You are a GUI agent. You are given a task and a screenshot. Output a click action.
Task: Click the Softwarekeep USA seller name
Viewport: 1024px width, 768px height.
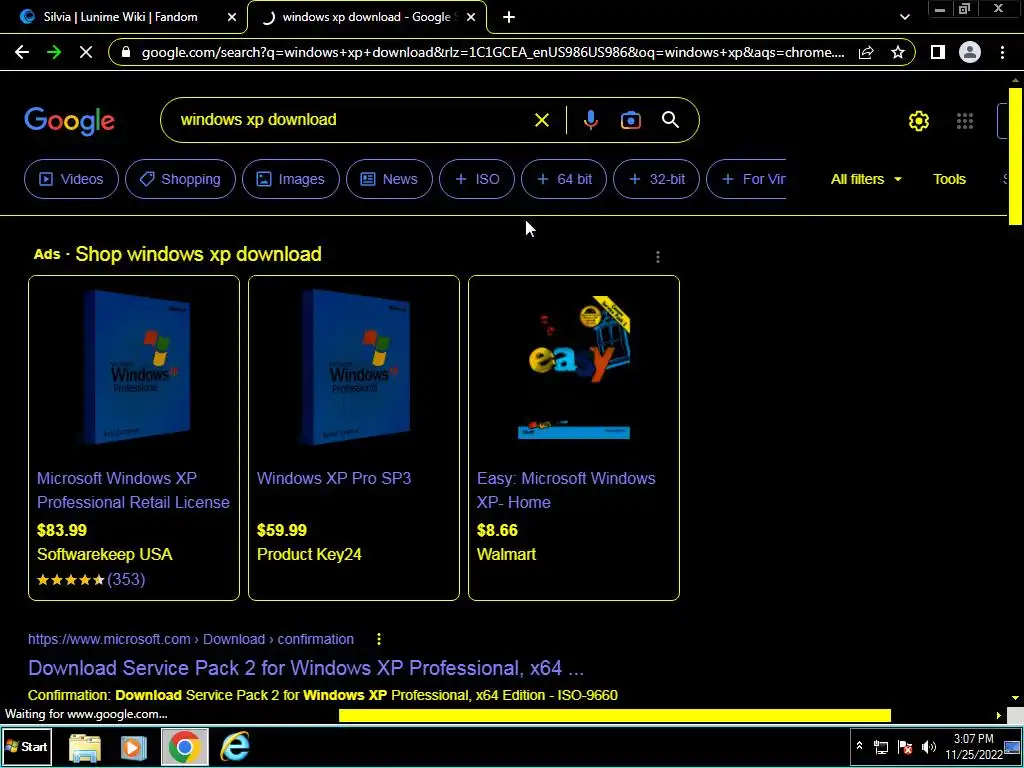coord(104,554)
